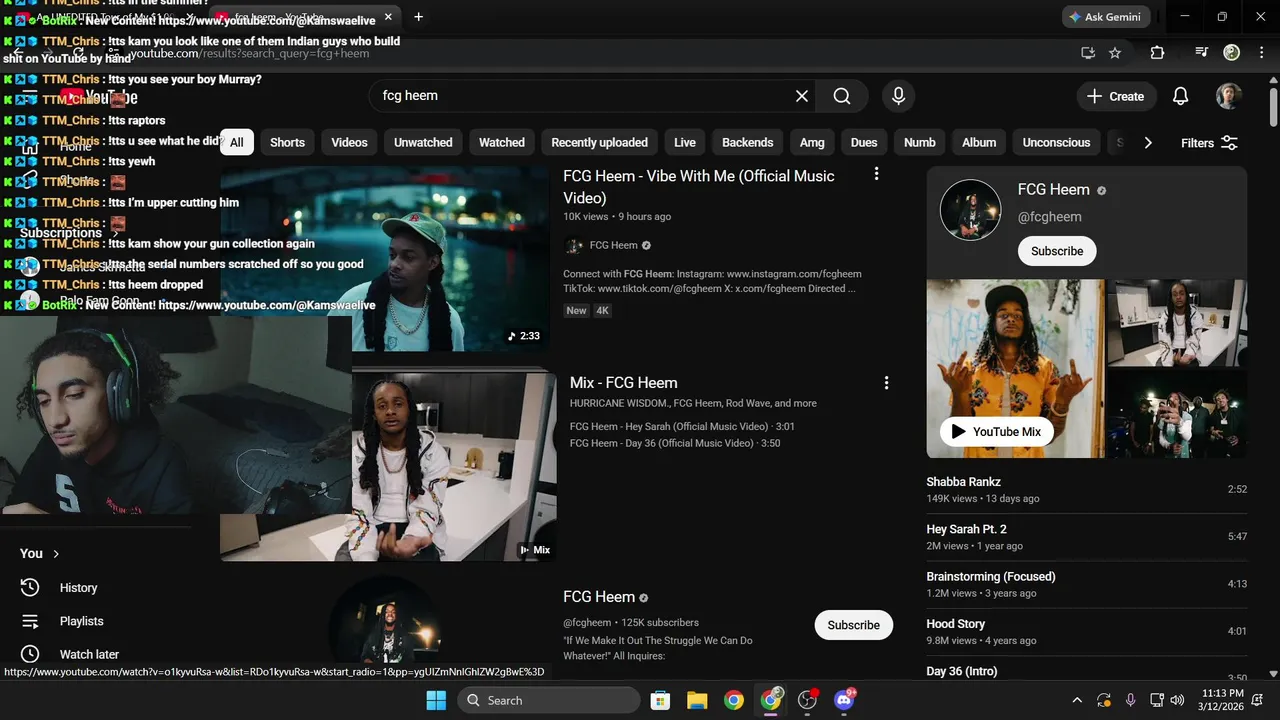Select the Unwatched filter chip
Screen dimensions: 1280x720
click(x=423, y=142)
